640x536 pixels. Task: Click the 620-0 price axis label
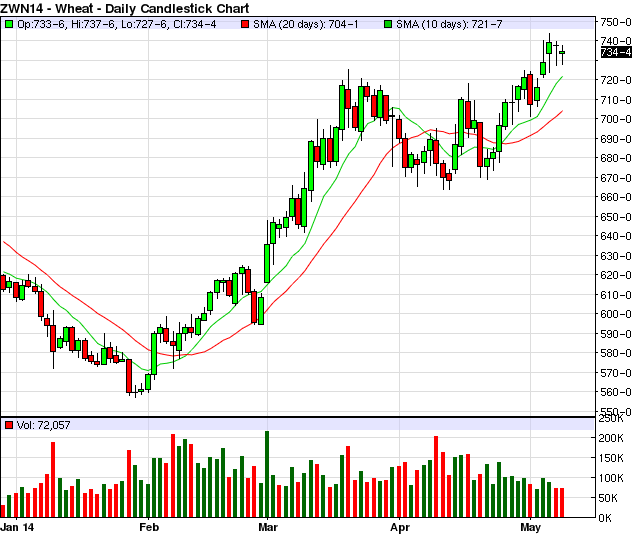pyautogui.click(x=616, y=275)
